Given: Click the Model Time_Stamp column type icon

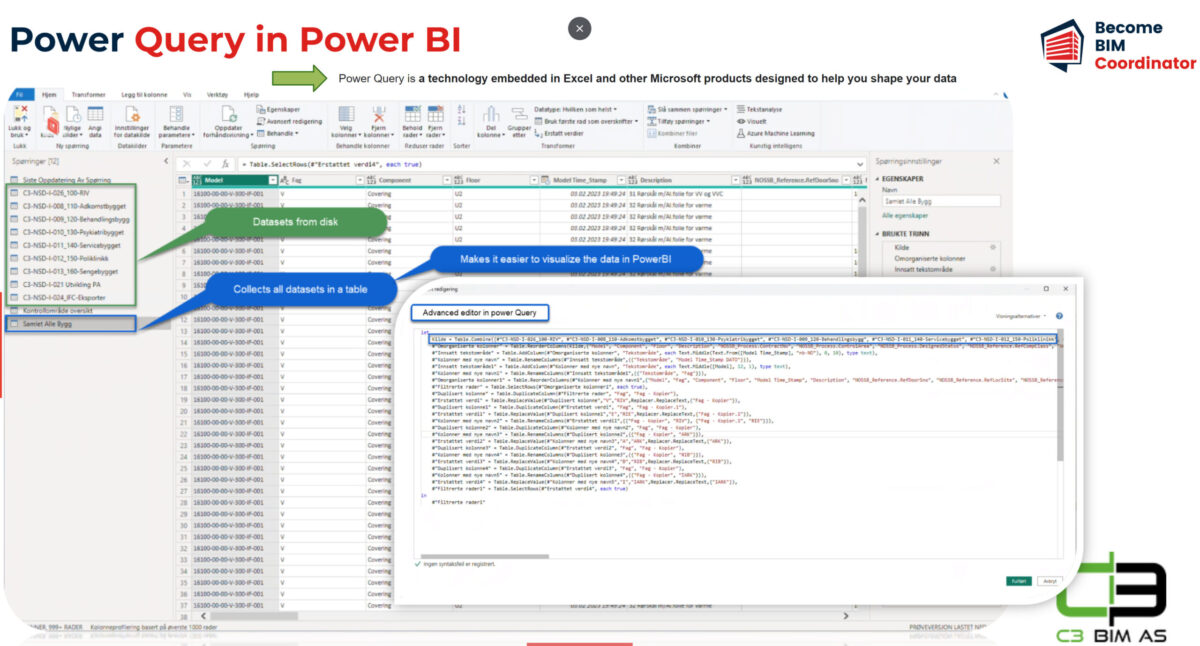Looking at the screenshot, I should [x=546, y=180].
